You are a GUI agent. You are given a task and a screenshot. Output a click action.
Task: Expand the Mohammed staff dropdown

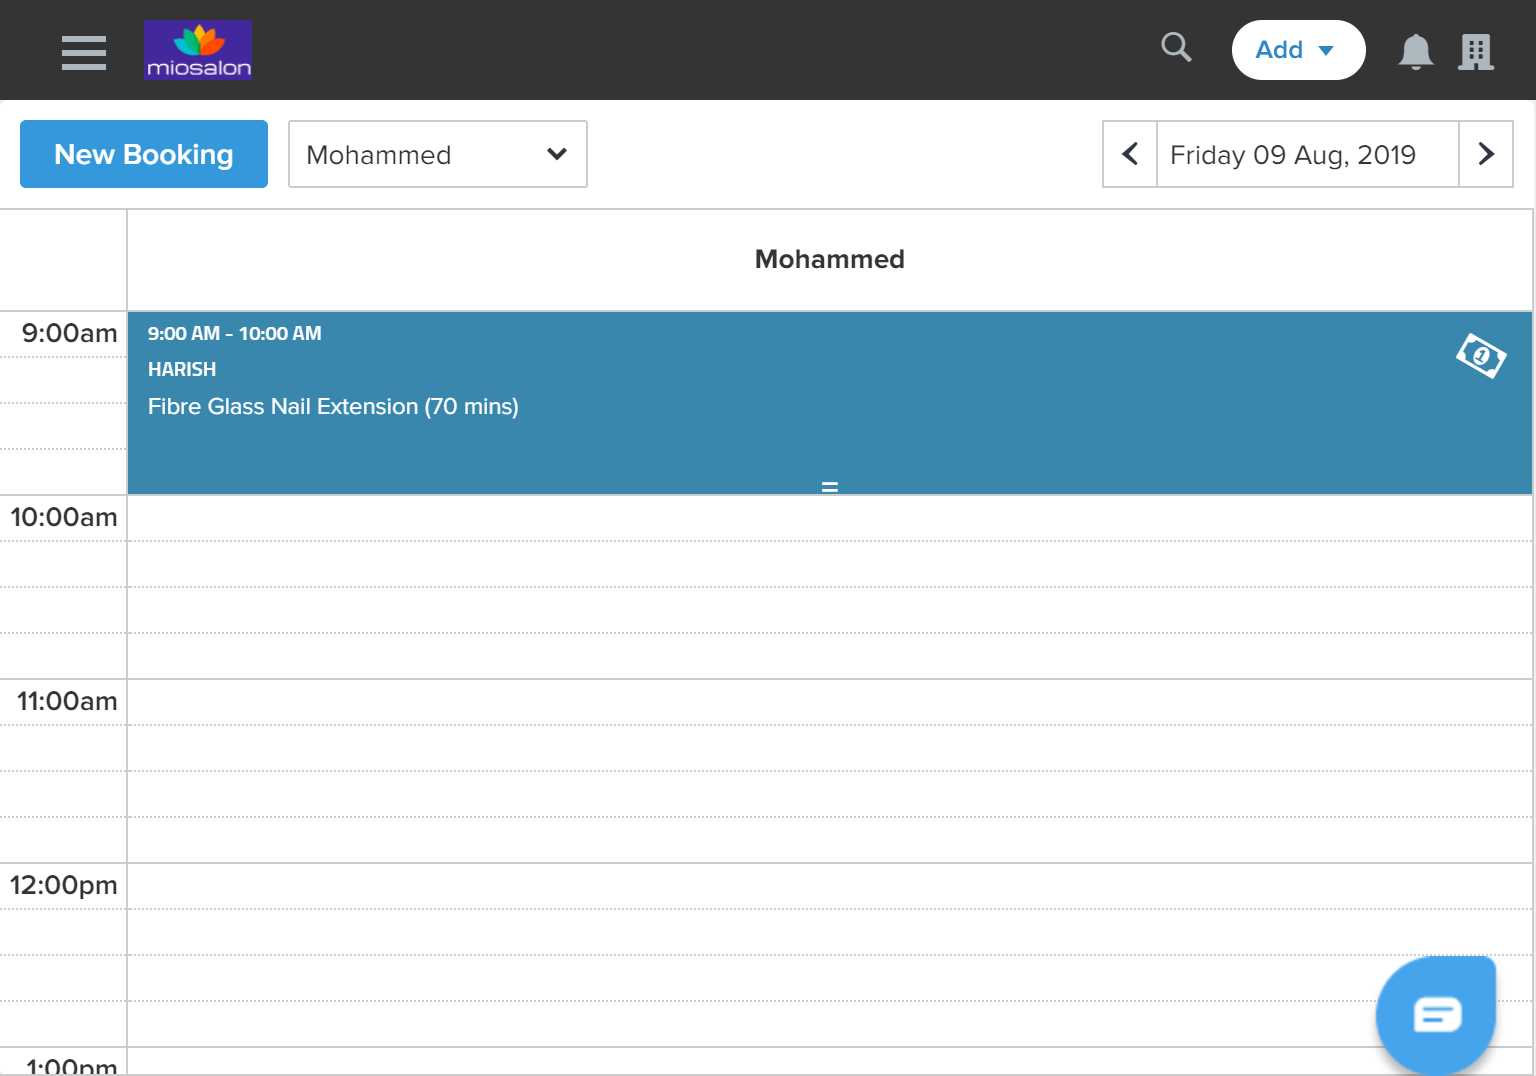438,154
